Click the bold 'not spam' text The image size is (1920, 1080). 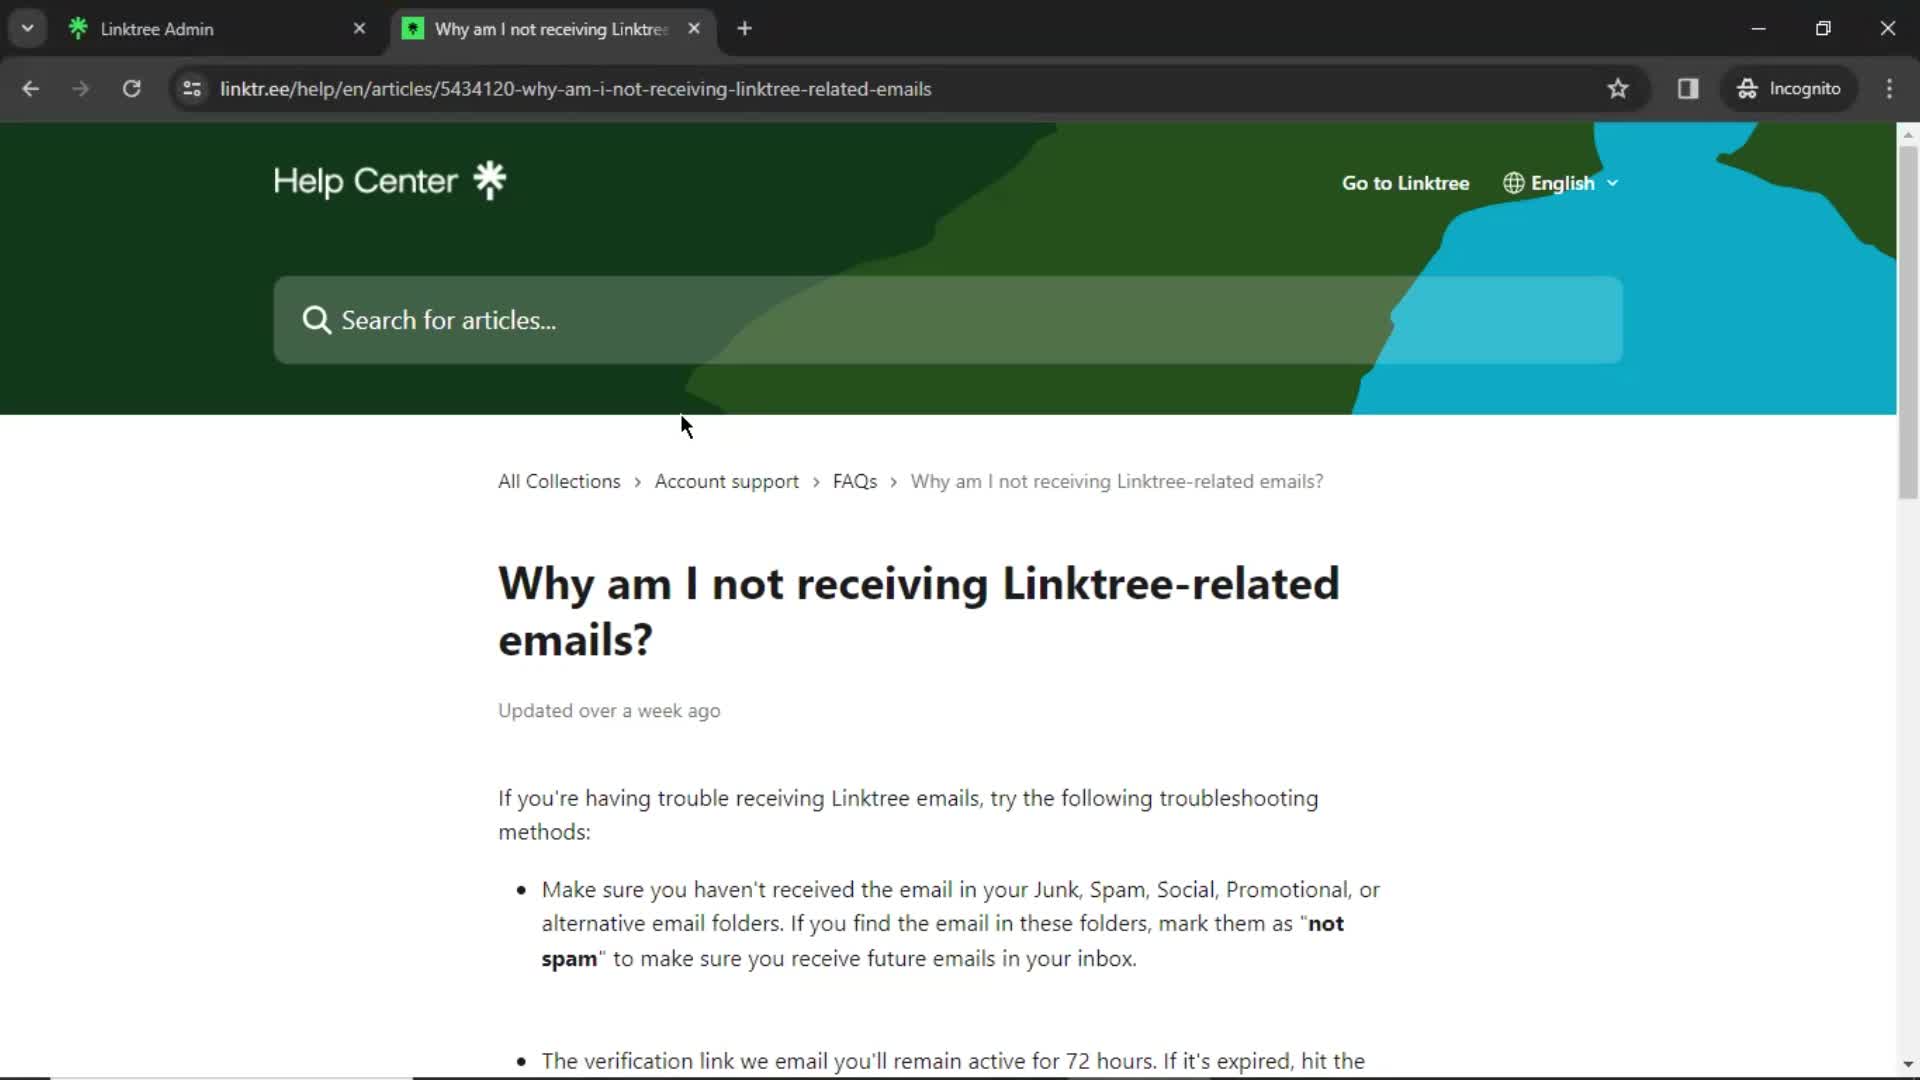coord(942,941)
